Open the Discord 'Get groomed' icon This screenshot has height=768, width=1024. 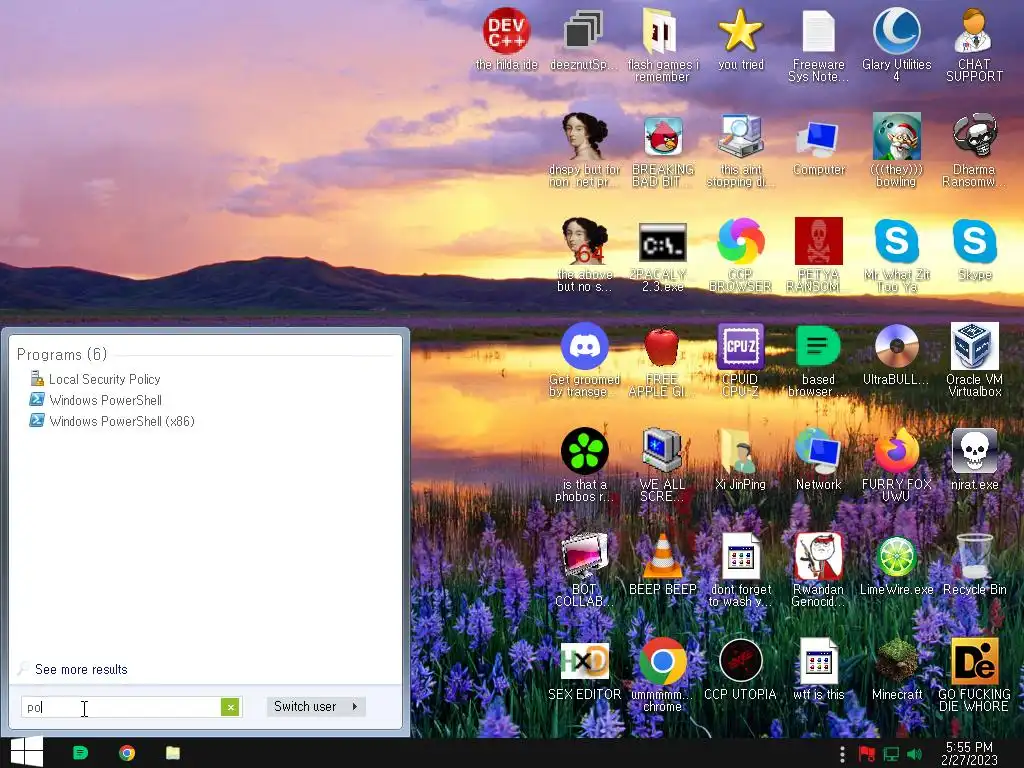pyautogui.click(x=584, y=347)
